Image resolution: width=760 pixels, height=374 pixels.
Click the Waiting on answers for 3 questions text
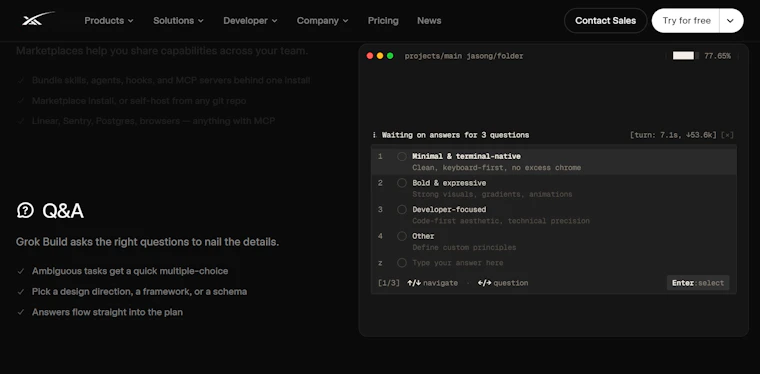455,135
